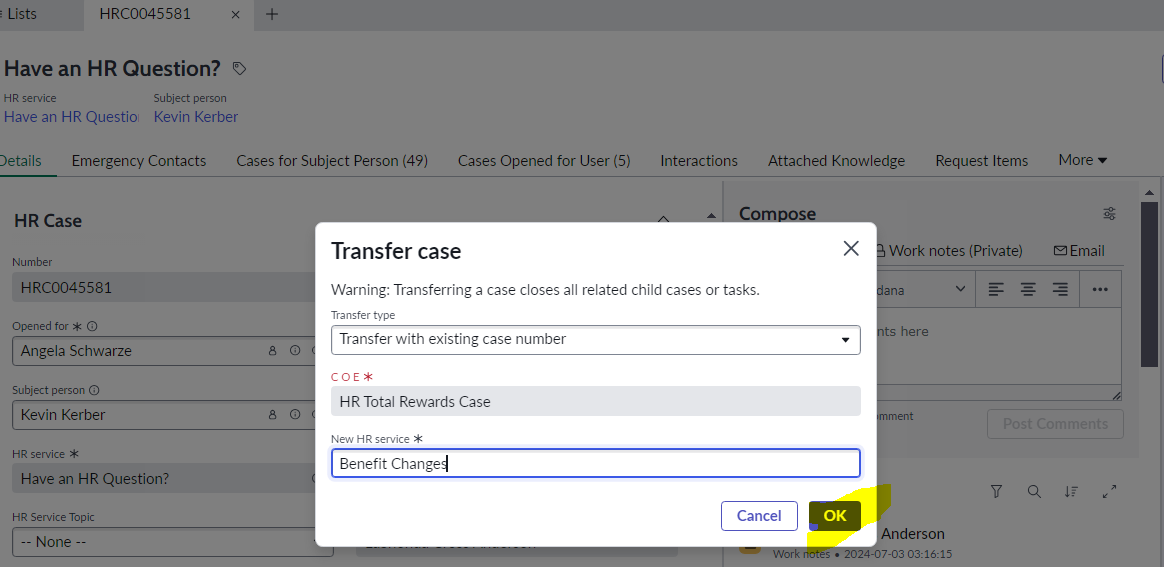Click the right-side vertical scrollbar thumb
Viewport: 1164px width, 567px height.
[x=1148, y=284]
